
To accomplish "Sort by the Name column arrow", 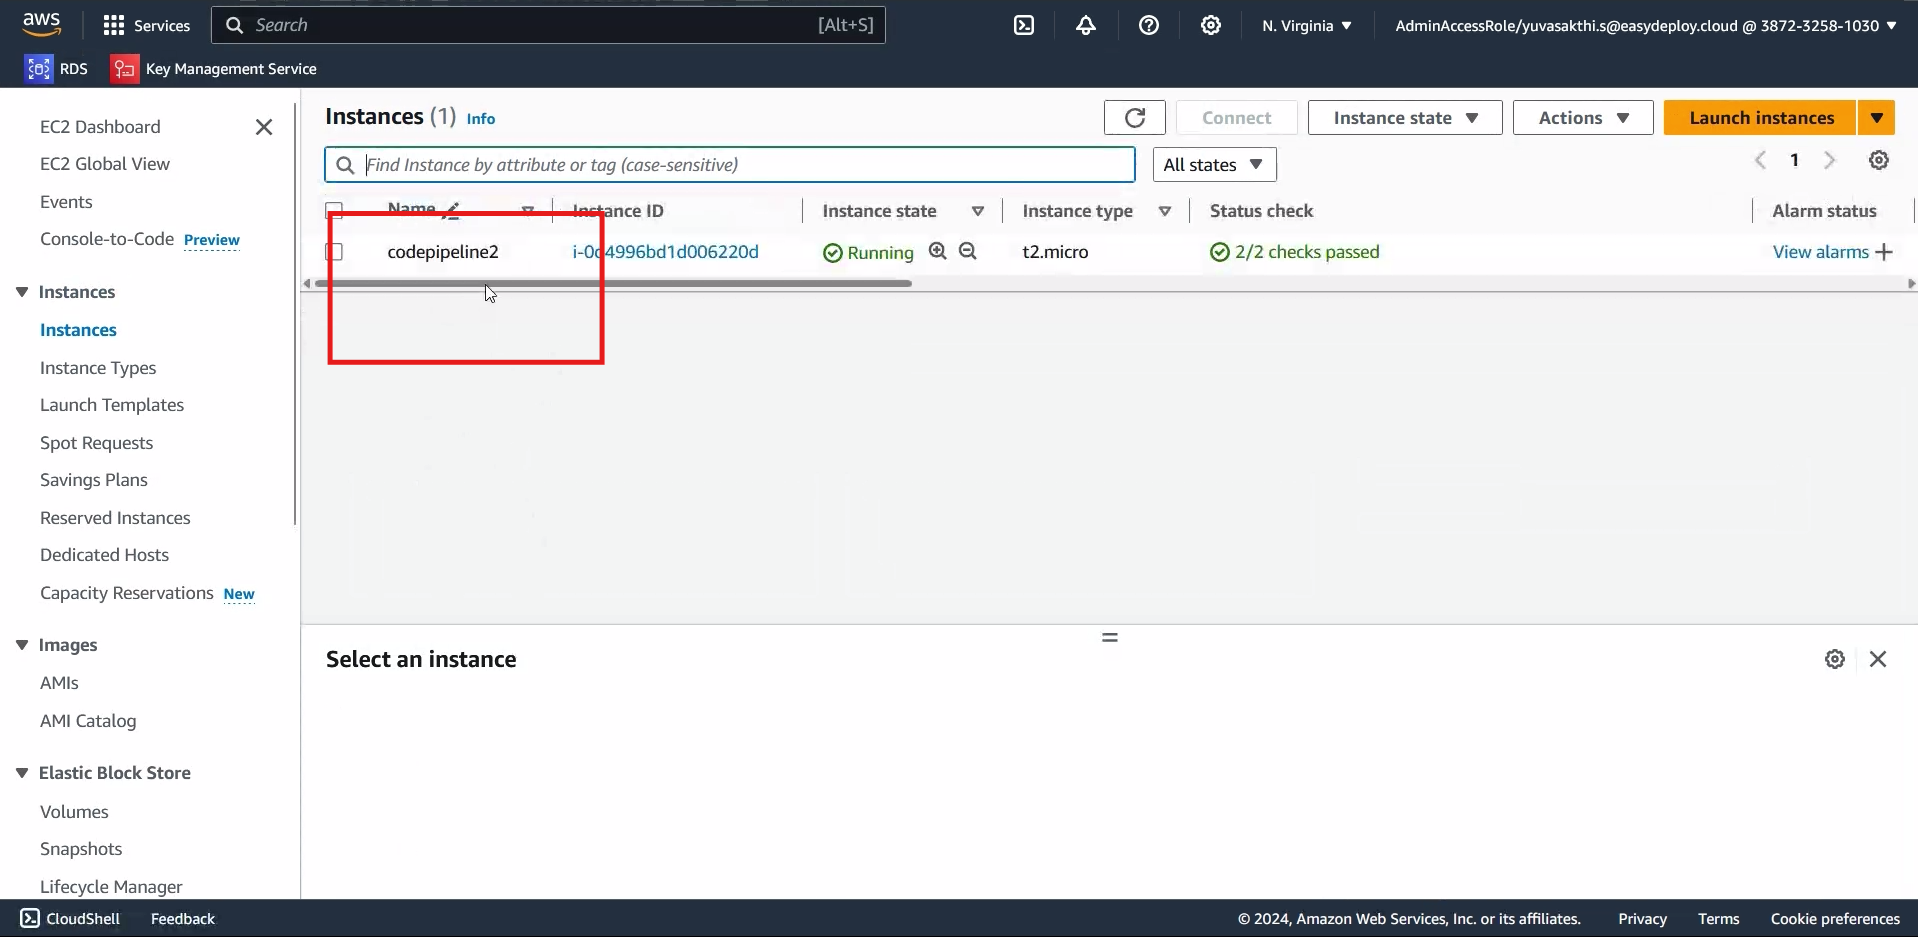I will (x=528, y=211).
